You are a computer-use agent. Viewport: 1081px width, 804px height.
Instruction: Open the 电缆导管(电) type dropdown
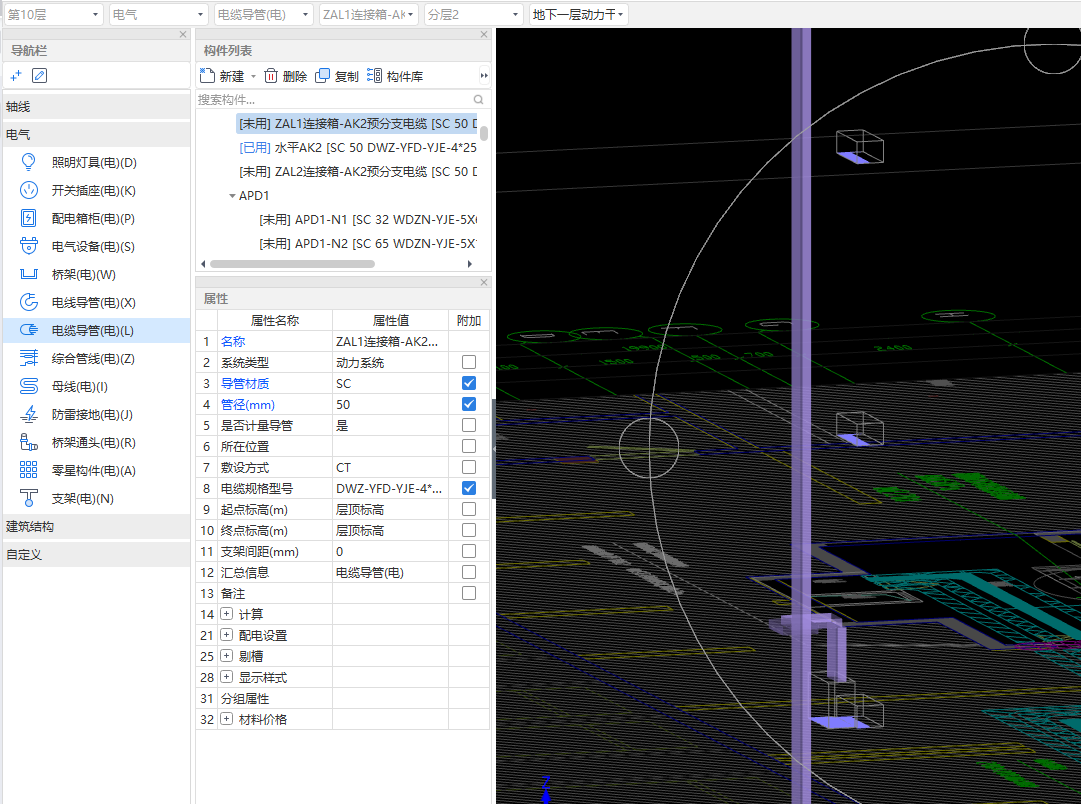(263, 14)
